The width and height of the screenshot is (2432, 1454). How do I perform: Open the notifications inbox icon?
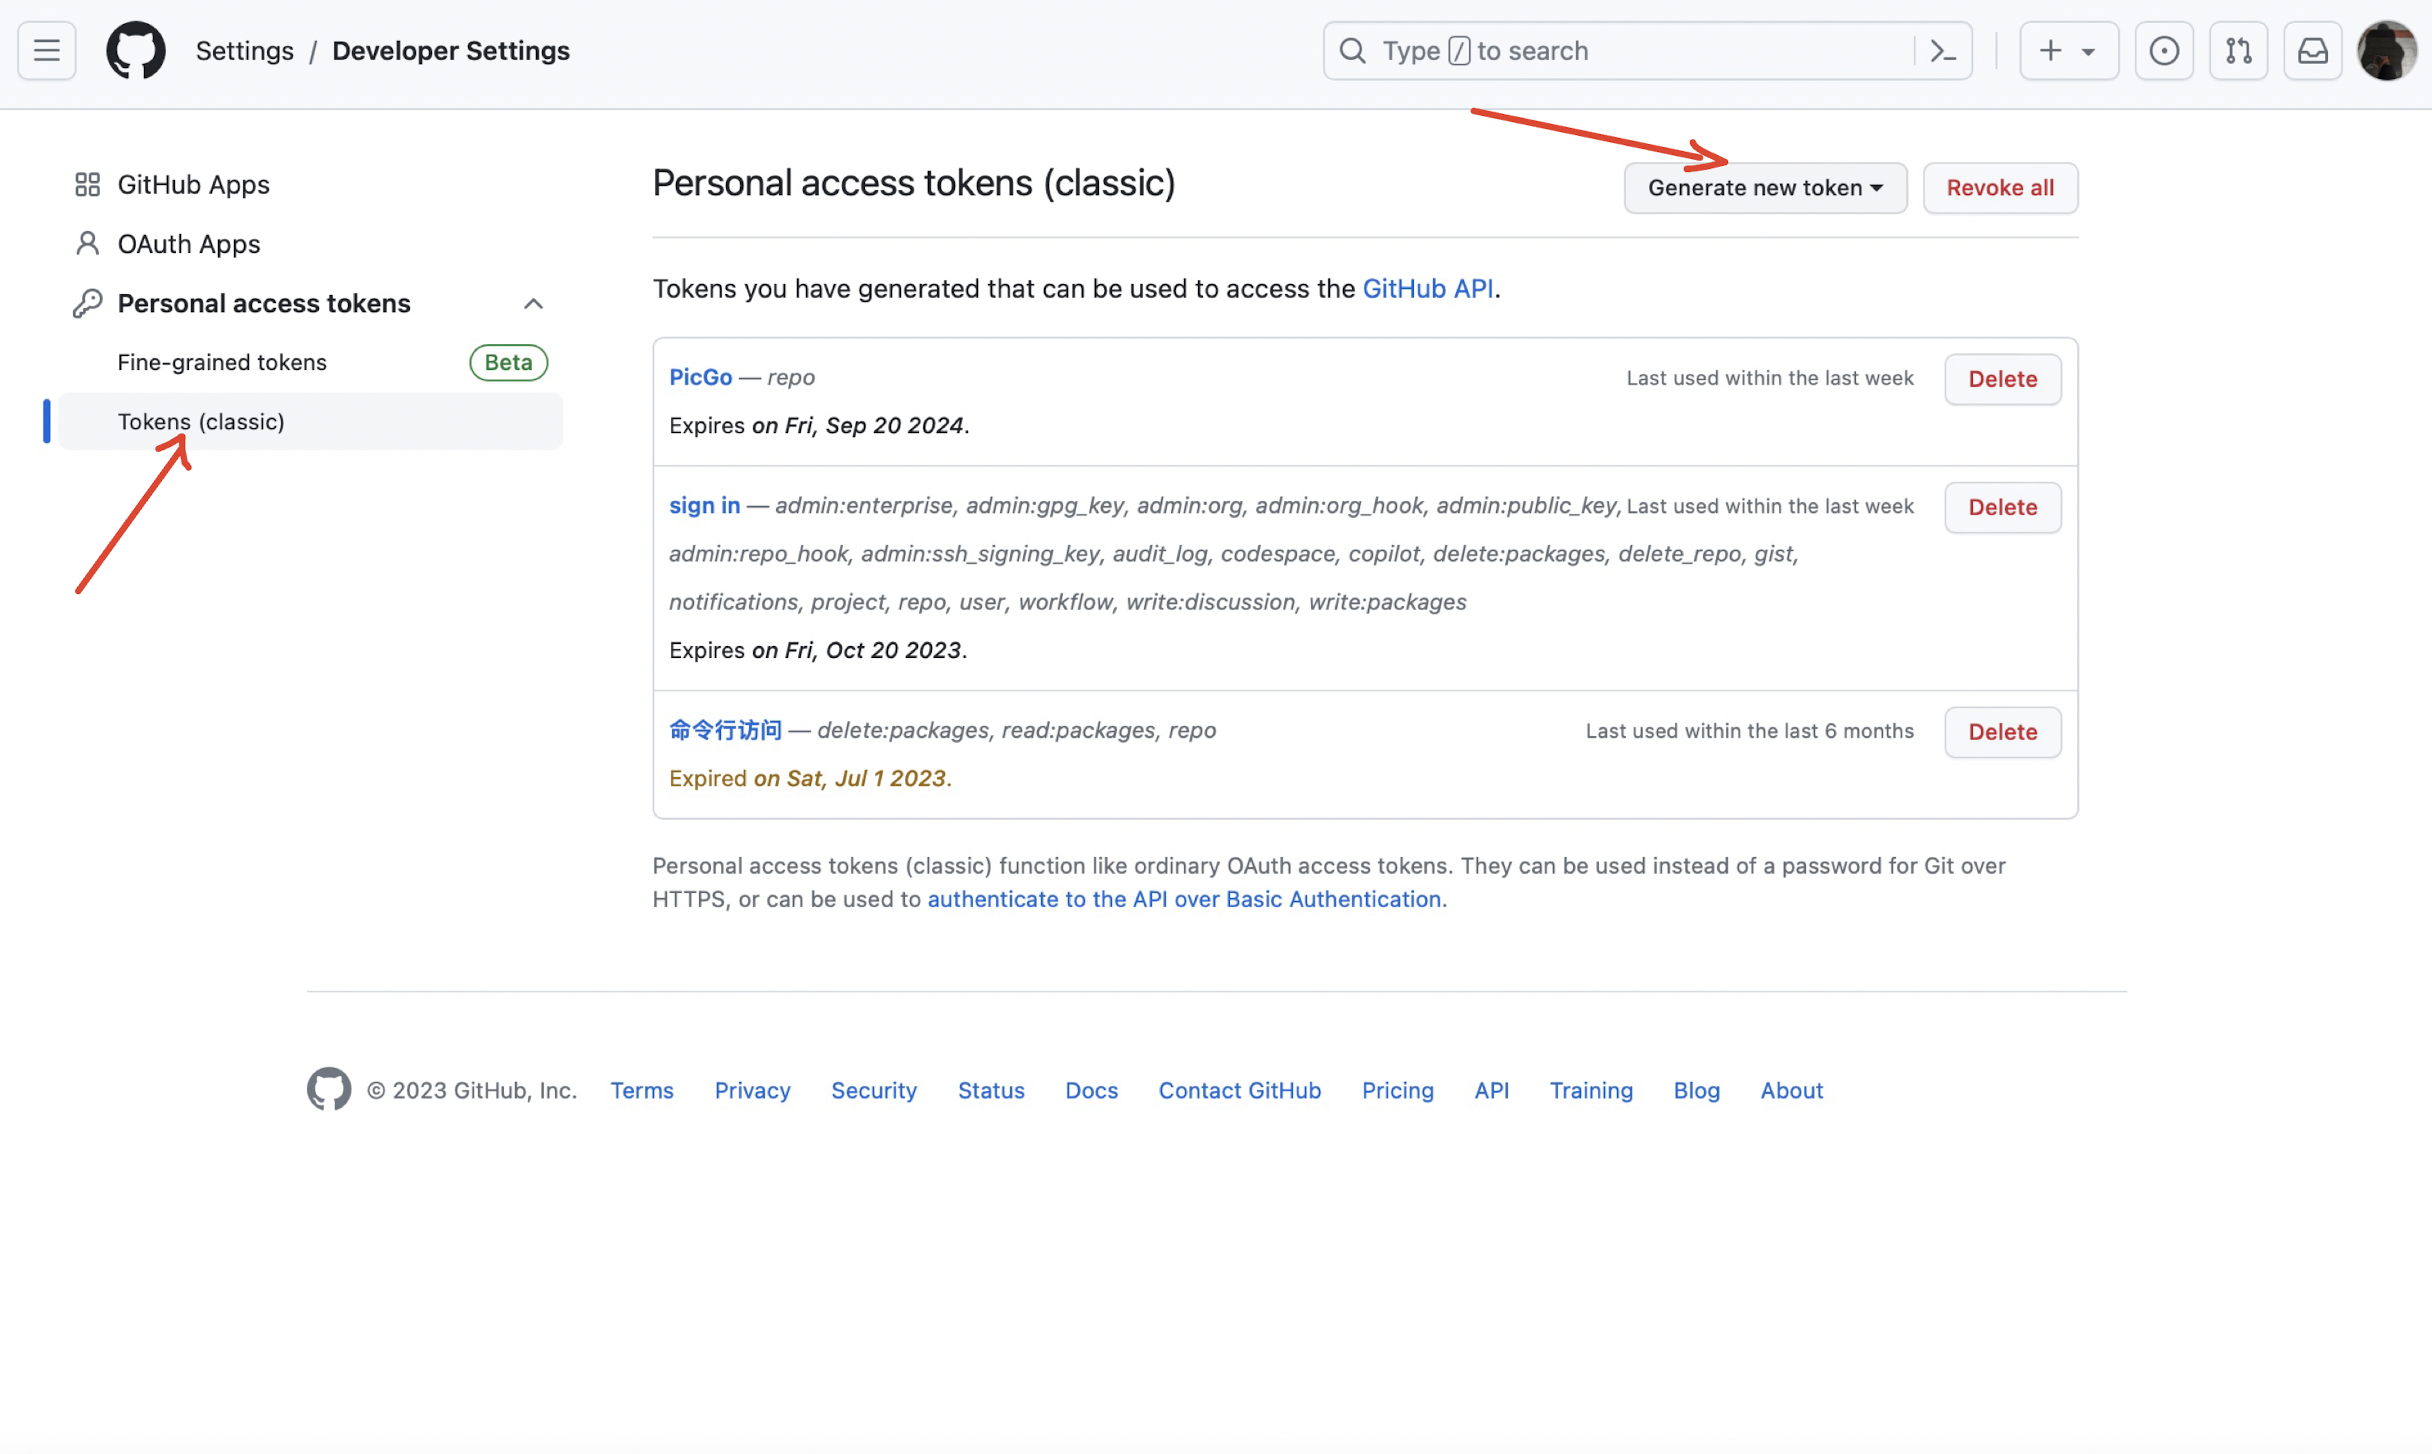click(2312, 50)
